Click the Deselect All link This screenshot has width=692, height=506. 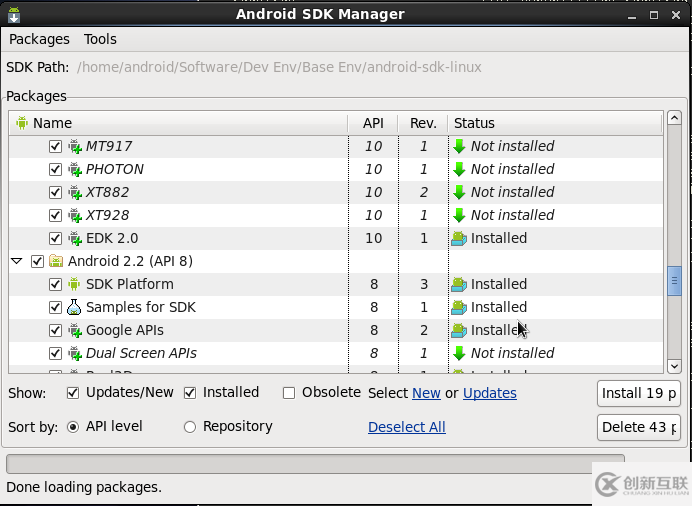407,427
